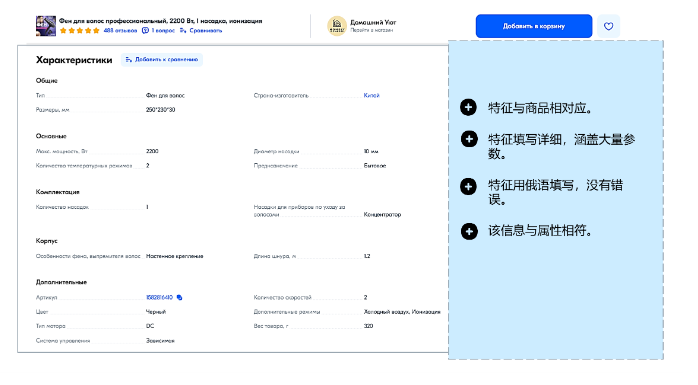Copy the article number with copy icon

point(179,297)
